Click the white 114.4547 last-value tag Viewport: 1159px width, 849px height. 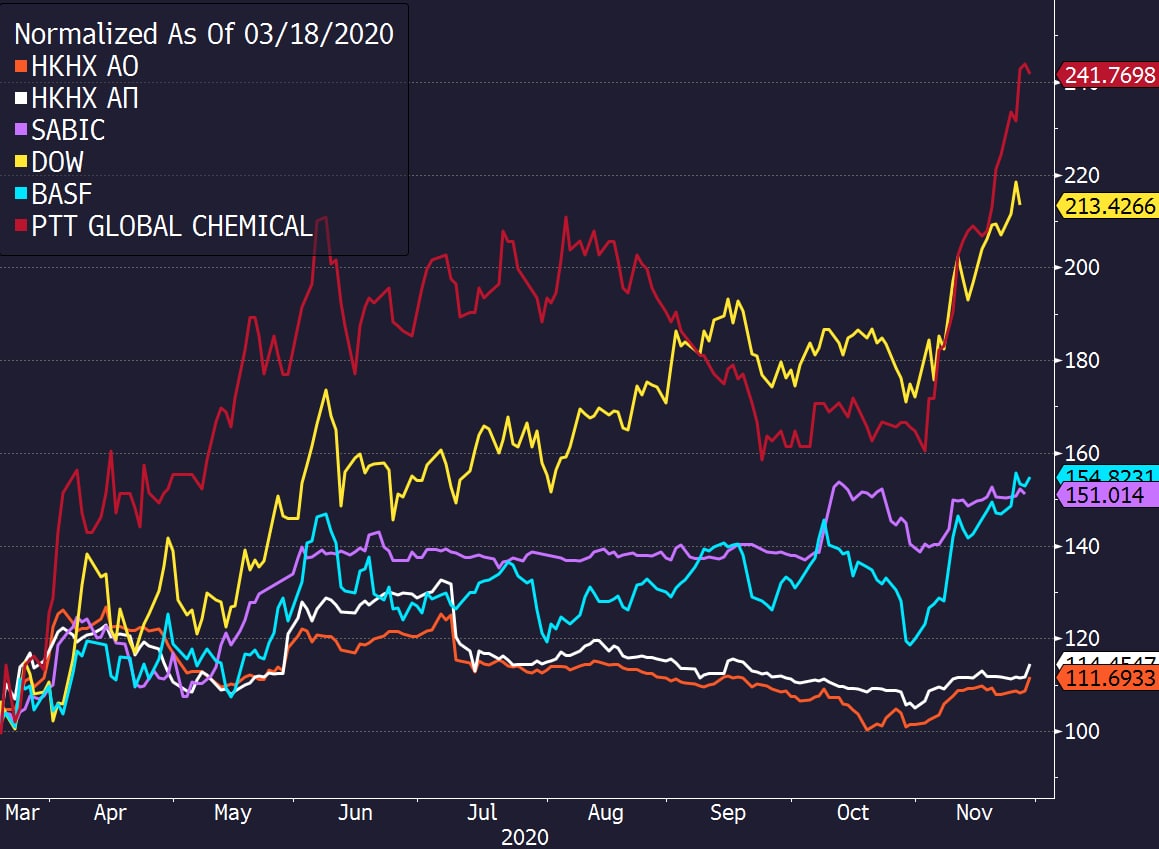(1107, 660)
